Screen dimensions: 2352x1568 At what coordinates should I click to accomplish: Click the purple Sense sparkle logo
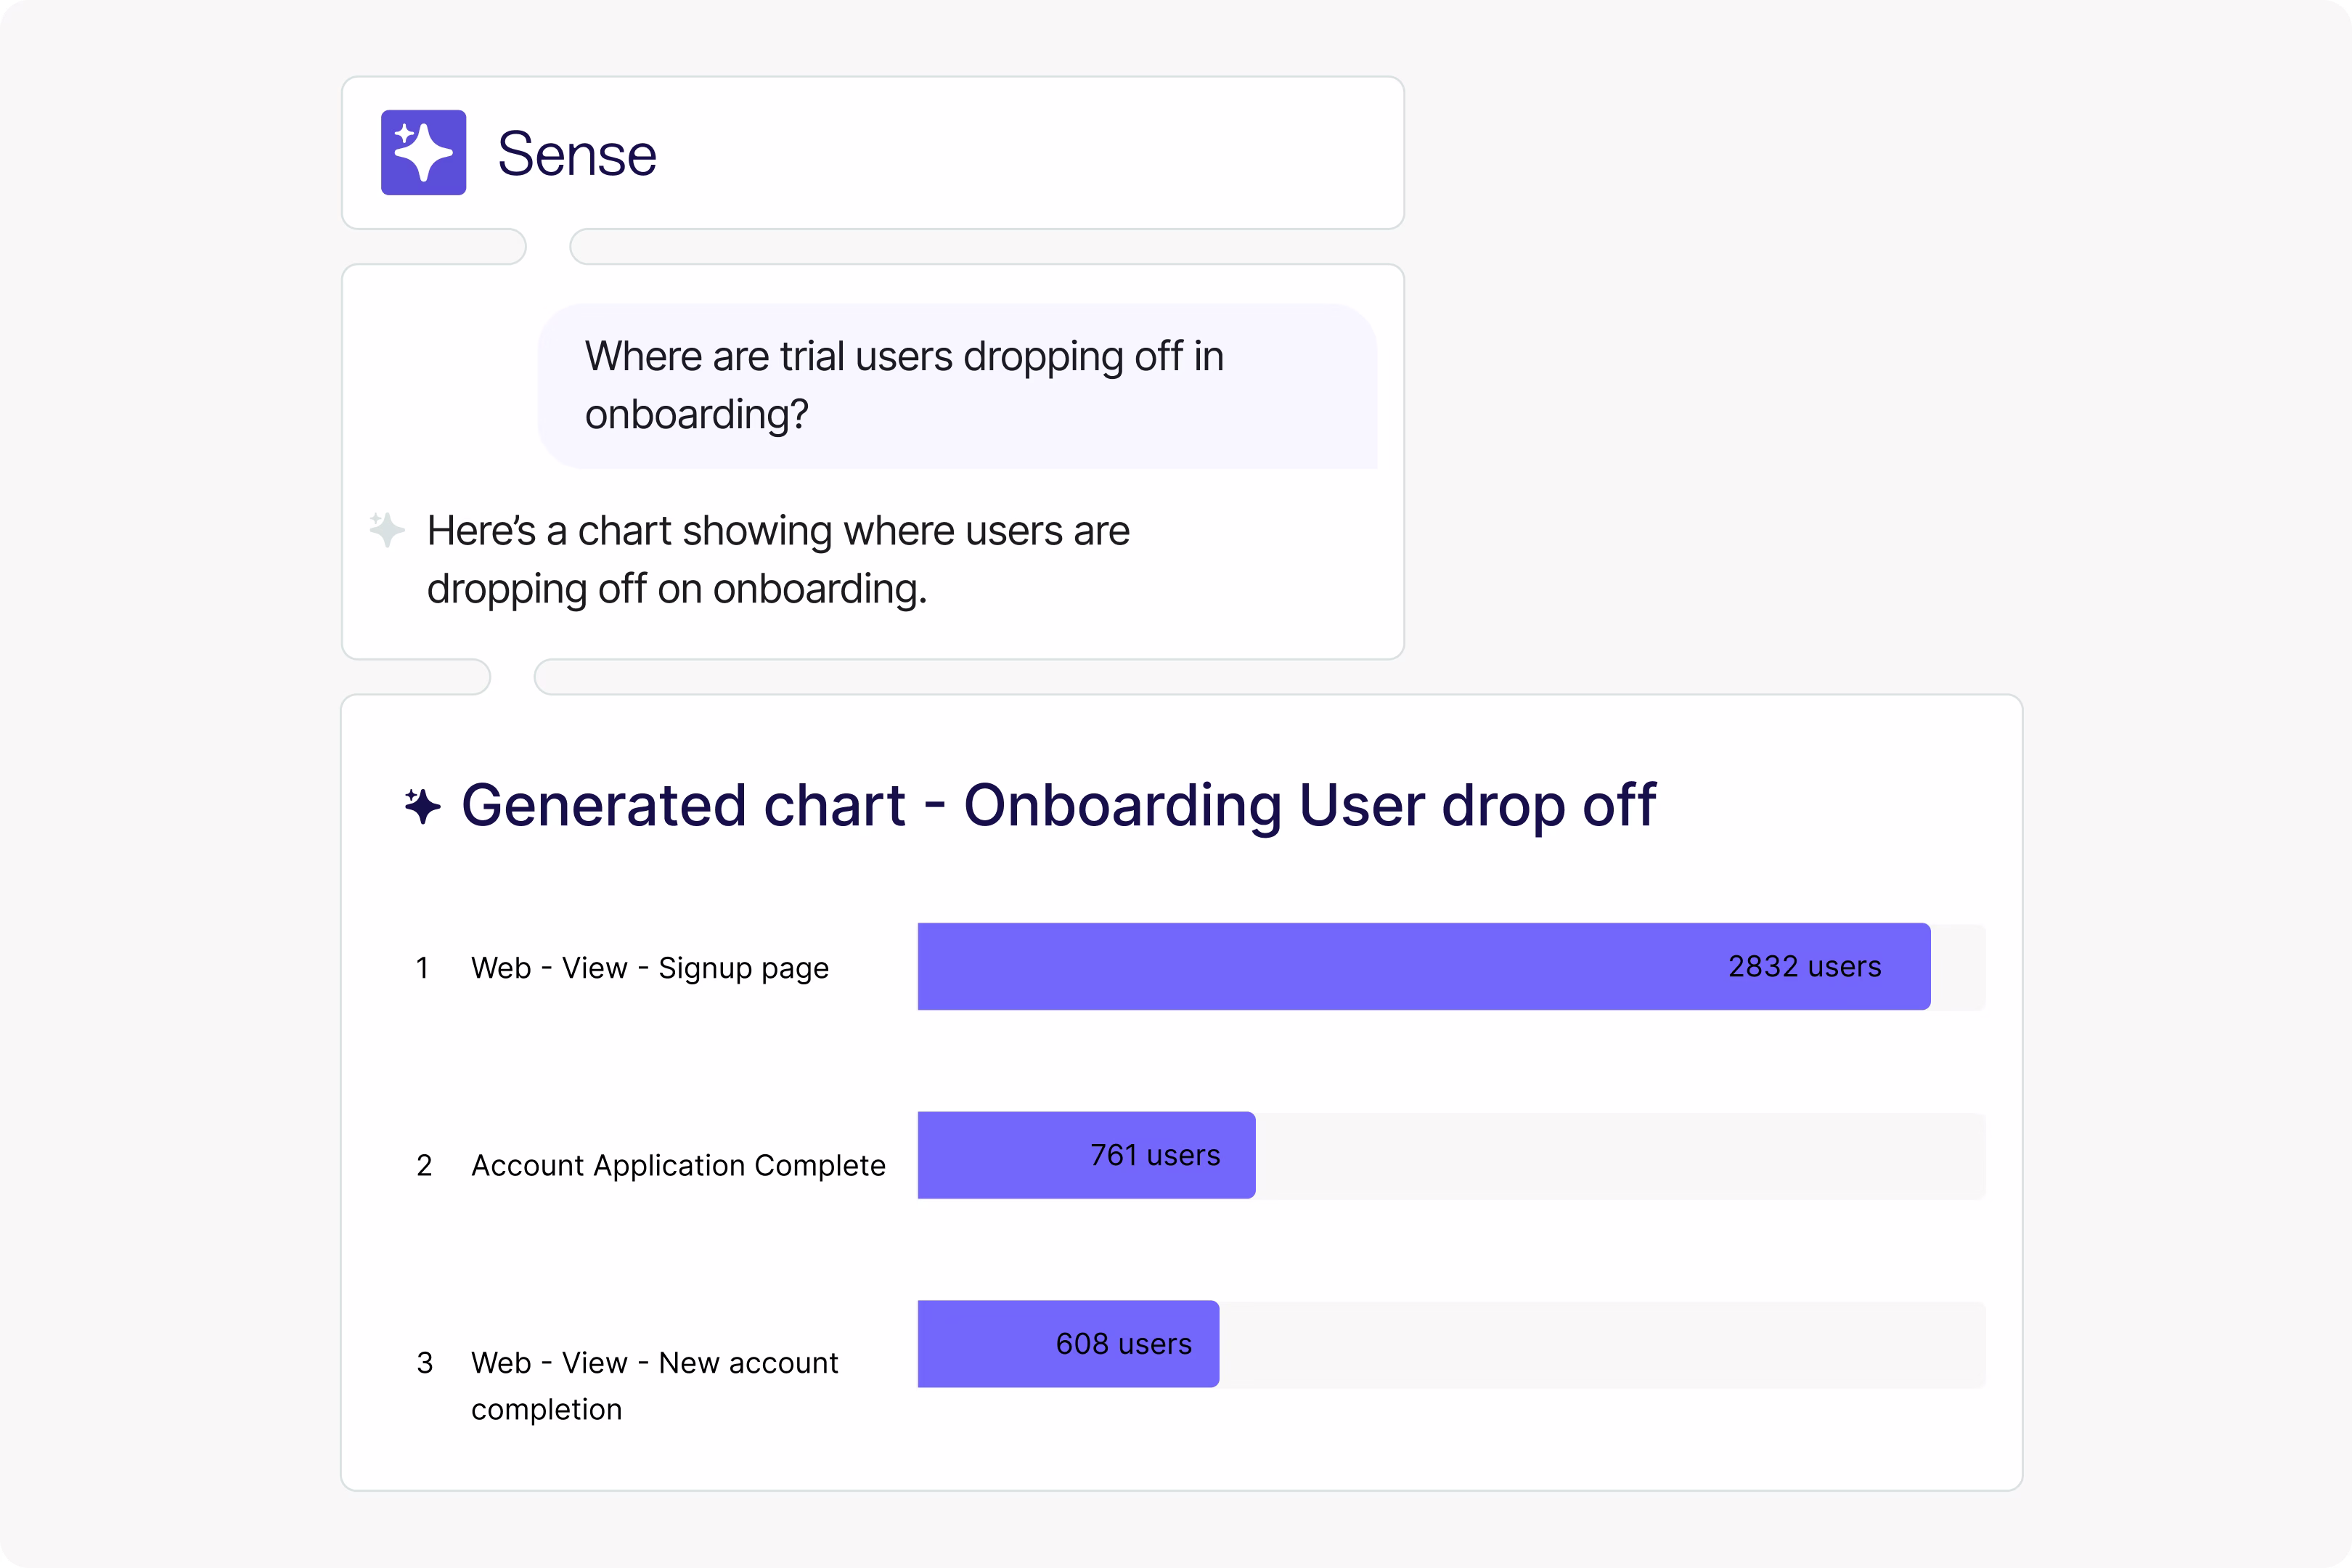click(423, 152)
